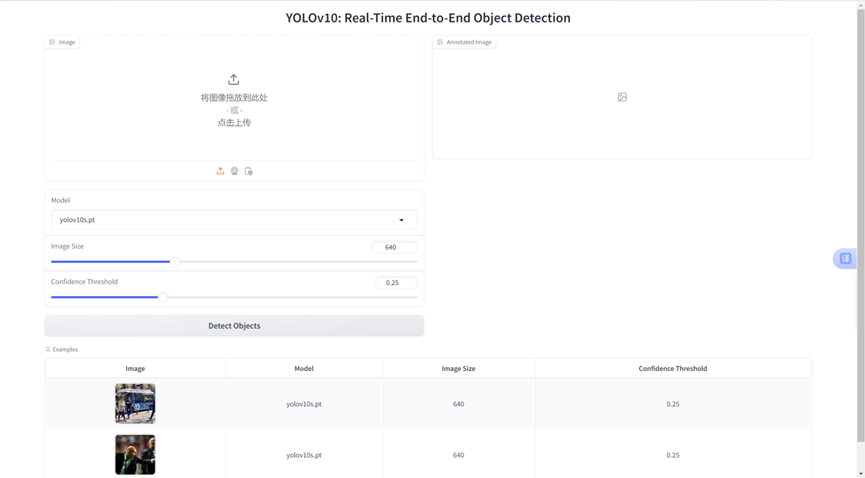The width and height of the screenshot is (865, 478).
Task: Select the bus example thumbnail
Action: point(135,403)
